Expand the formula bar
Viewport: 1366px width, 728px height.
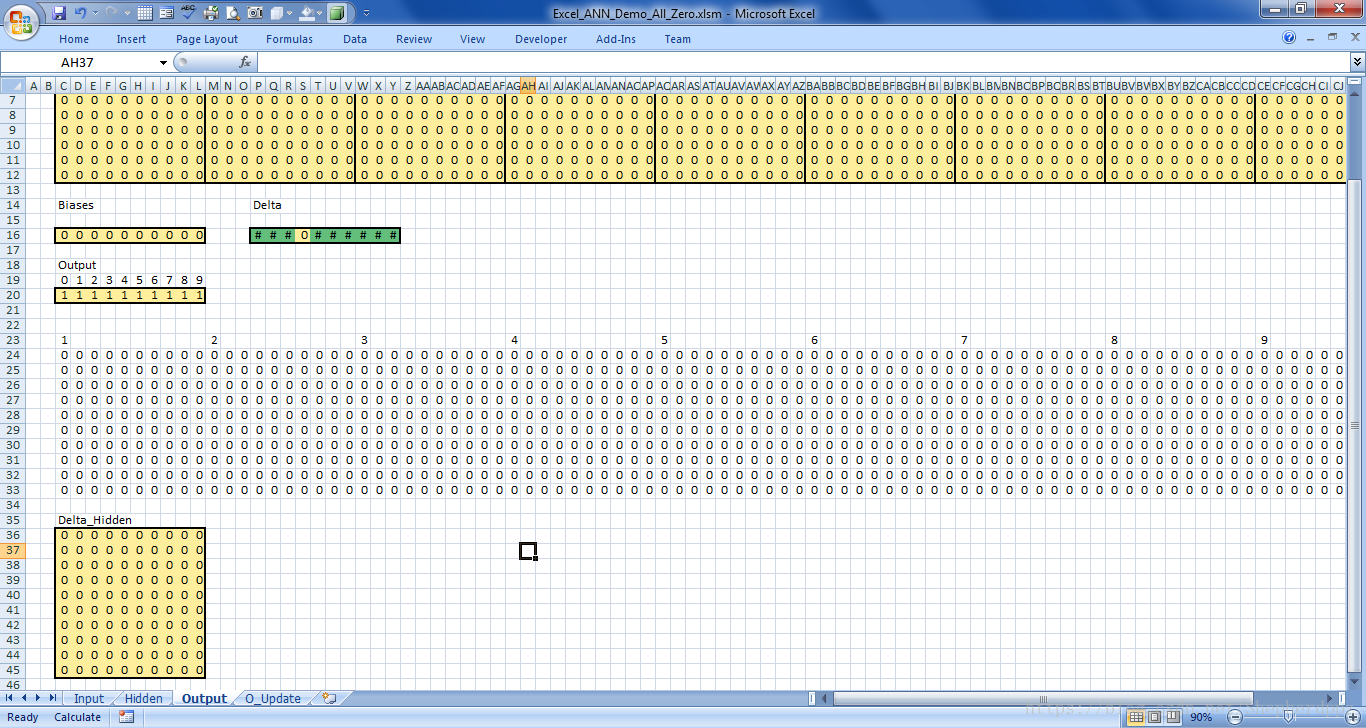click(1357, 62)
